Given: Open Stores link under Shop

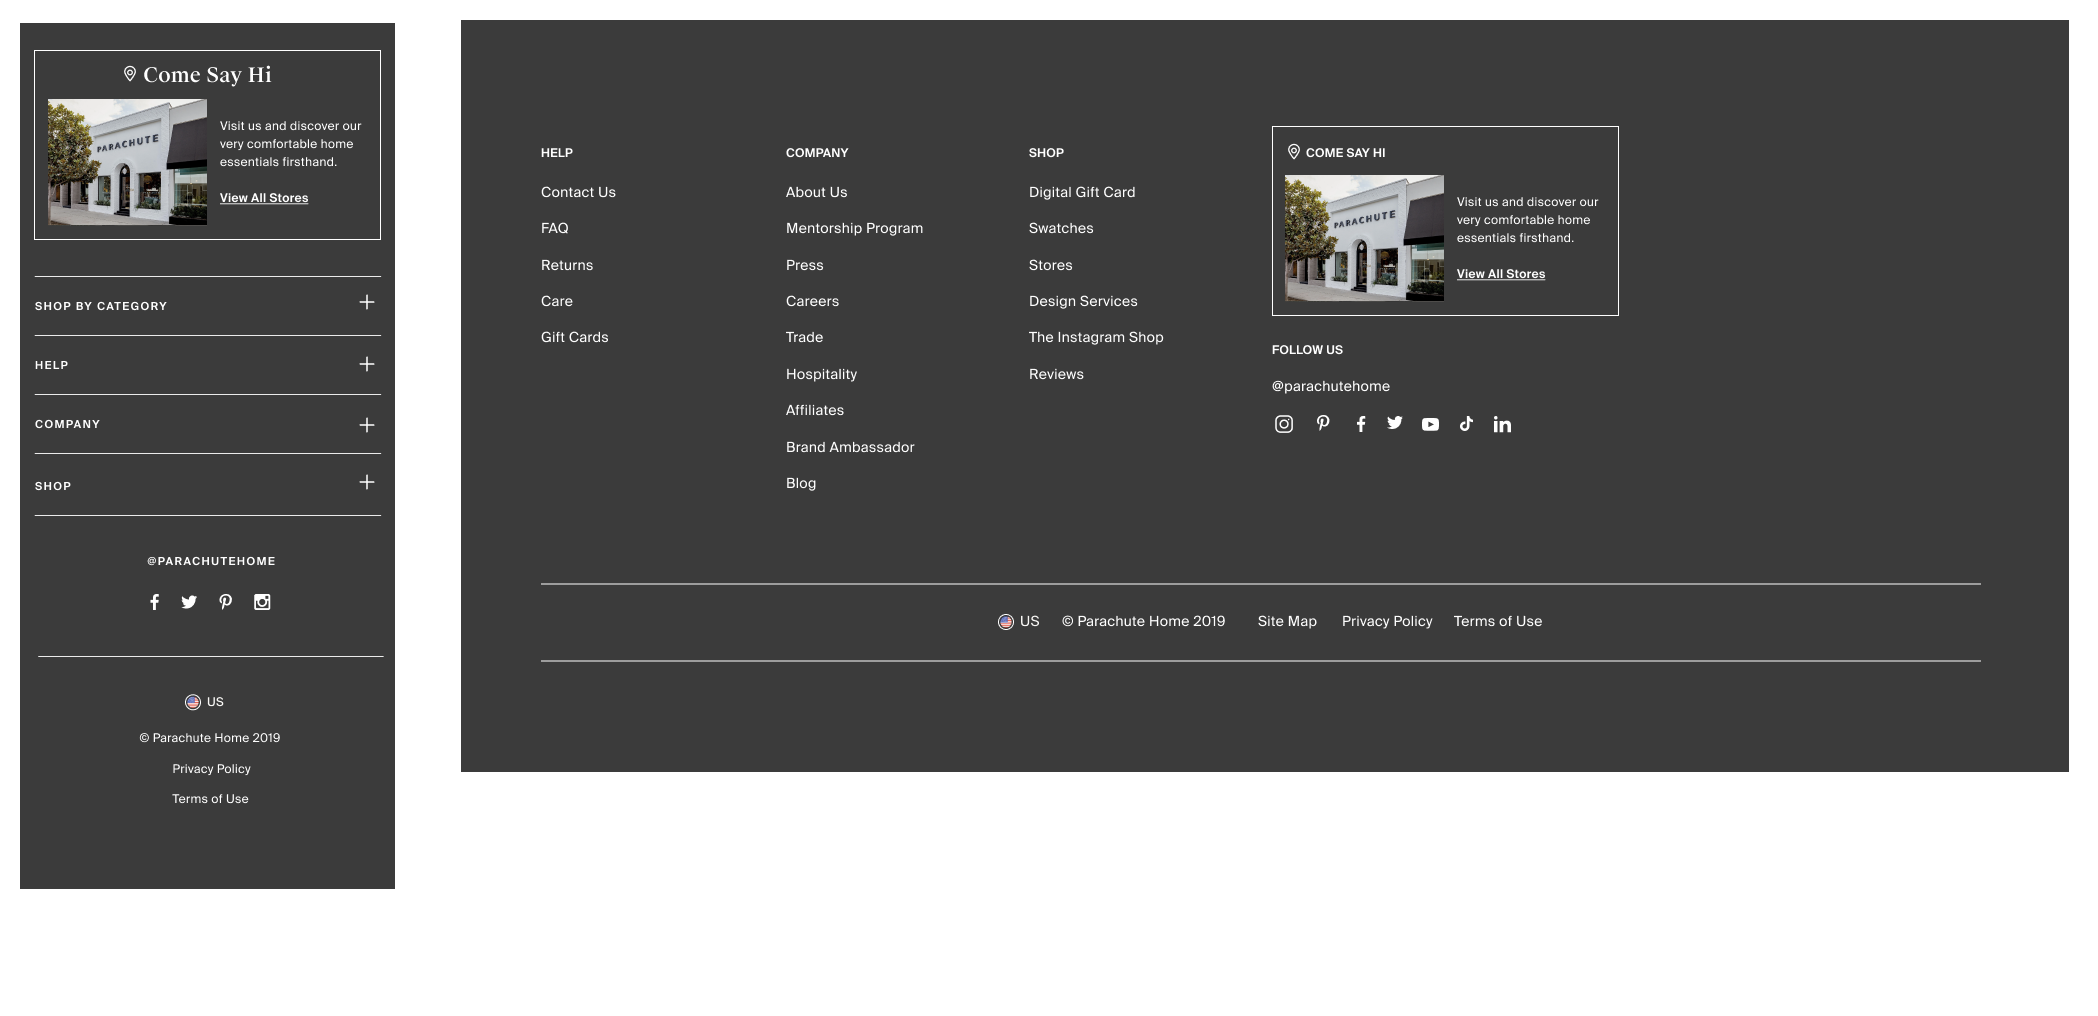Looking at the screenshot, I should 1050,265.
